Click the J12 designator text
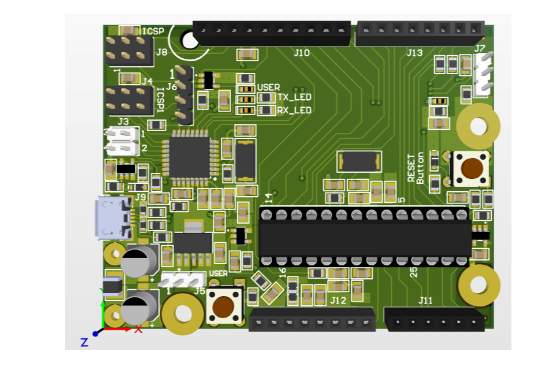This screenshot has width=546, height=390. [338, 300]
